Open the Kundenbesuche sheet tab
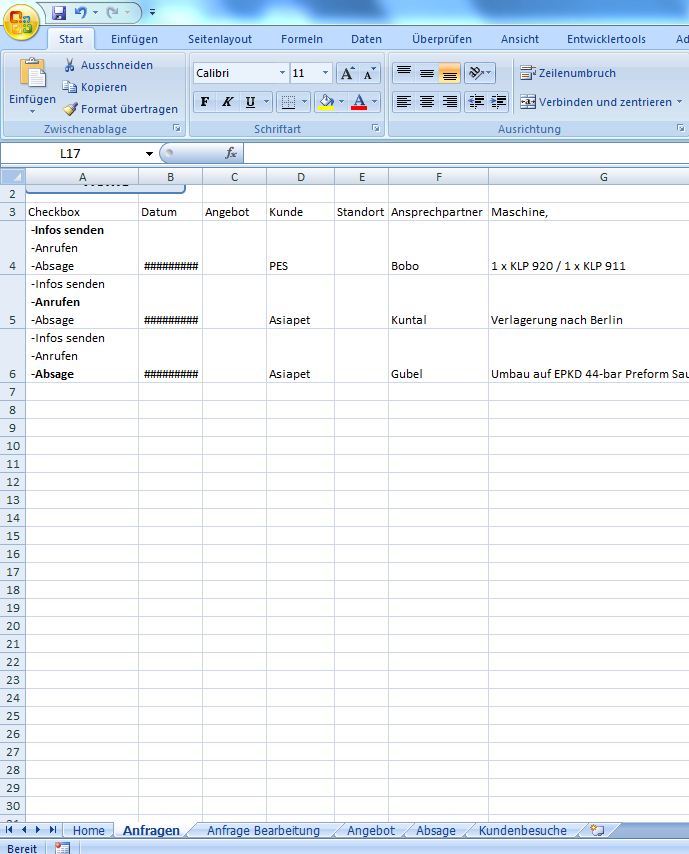The height and width of the screenshot is (854, 689). [522, 831]
